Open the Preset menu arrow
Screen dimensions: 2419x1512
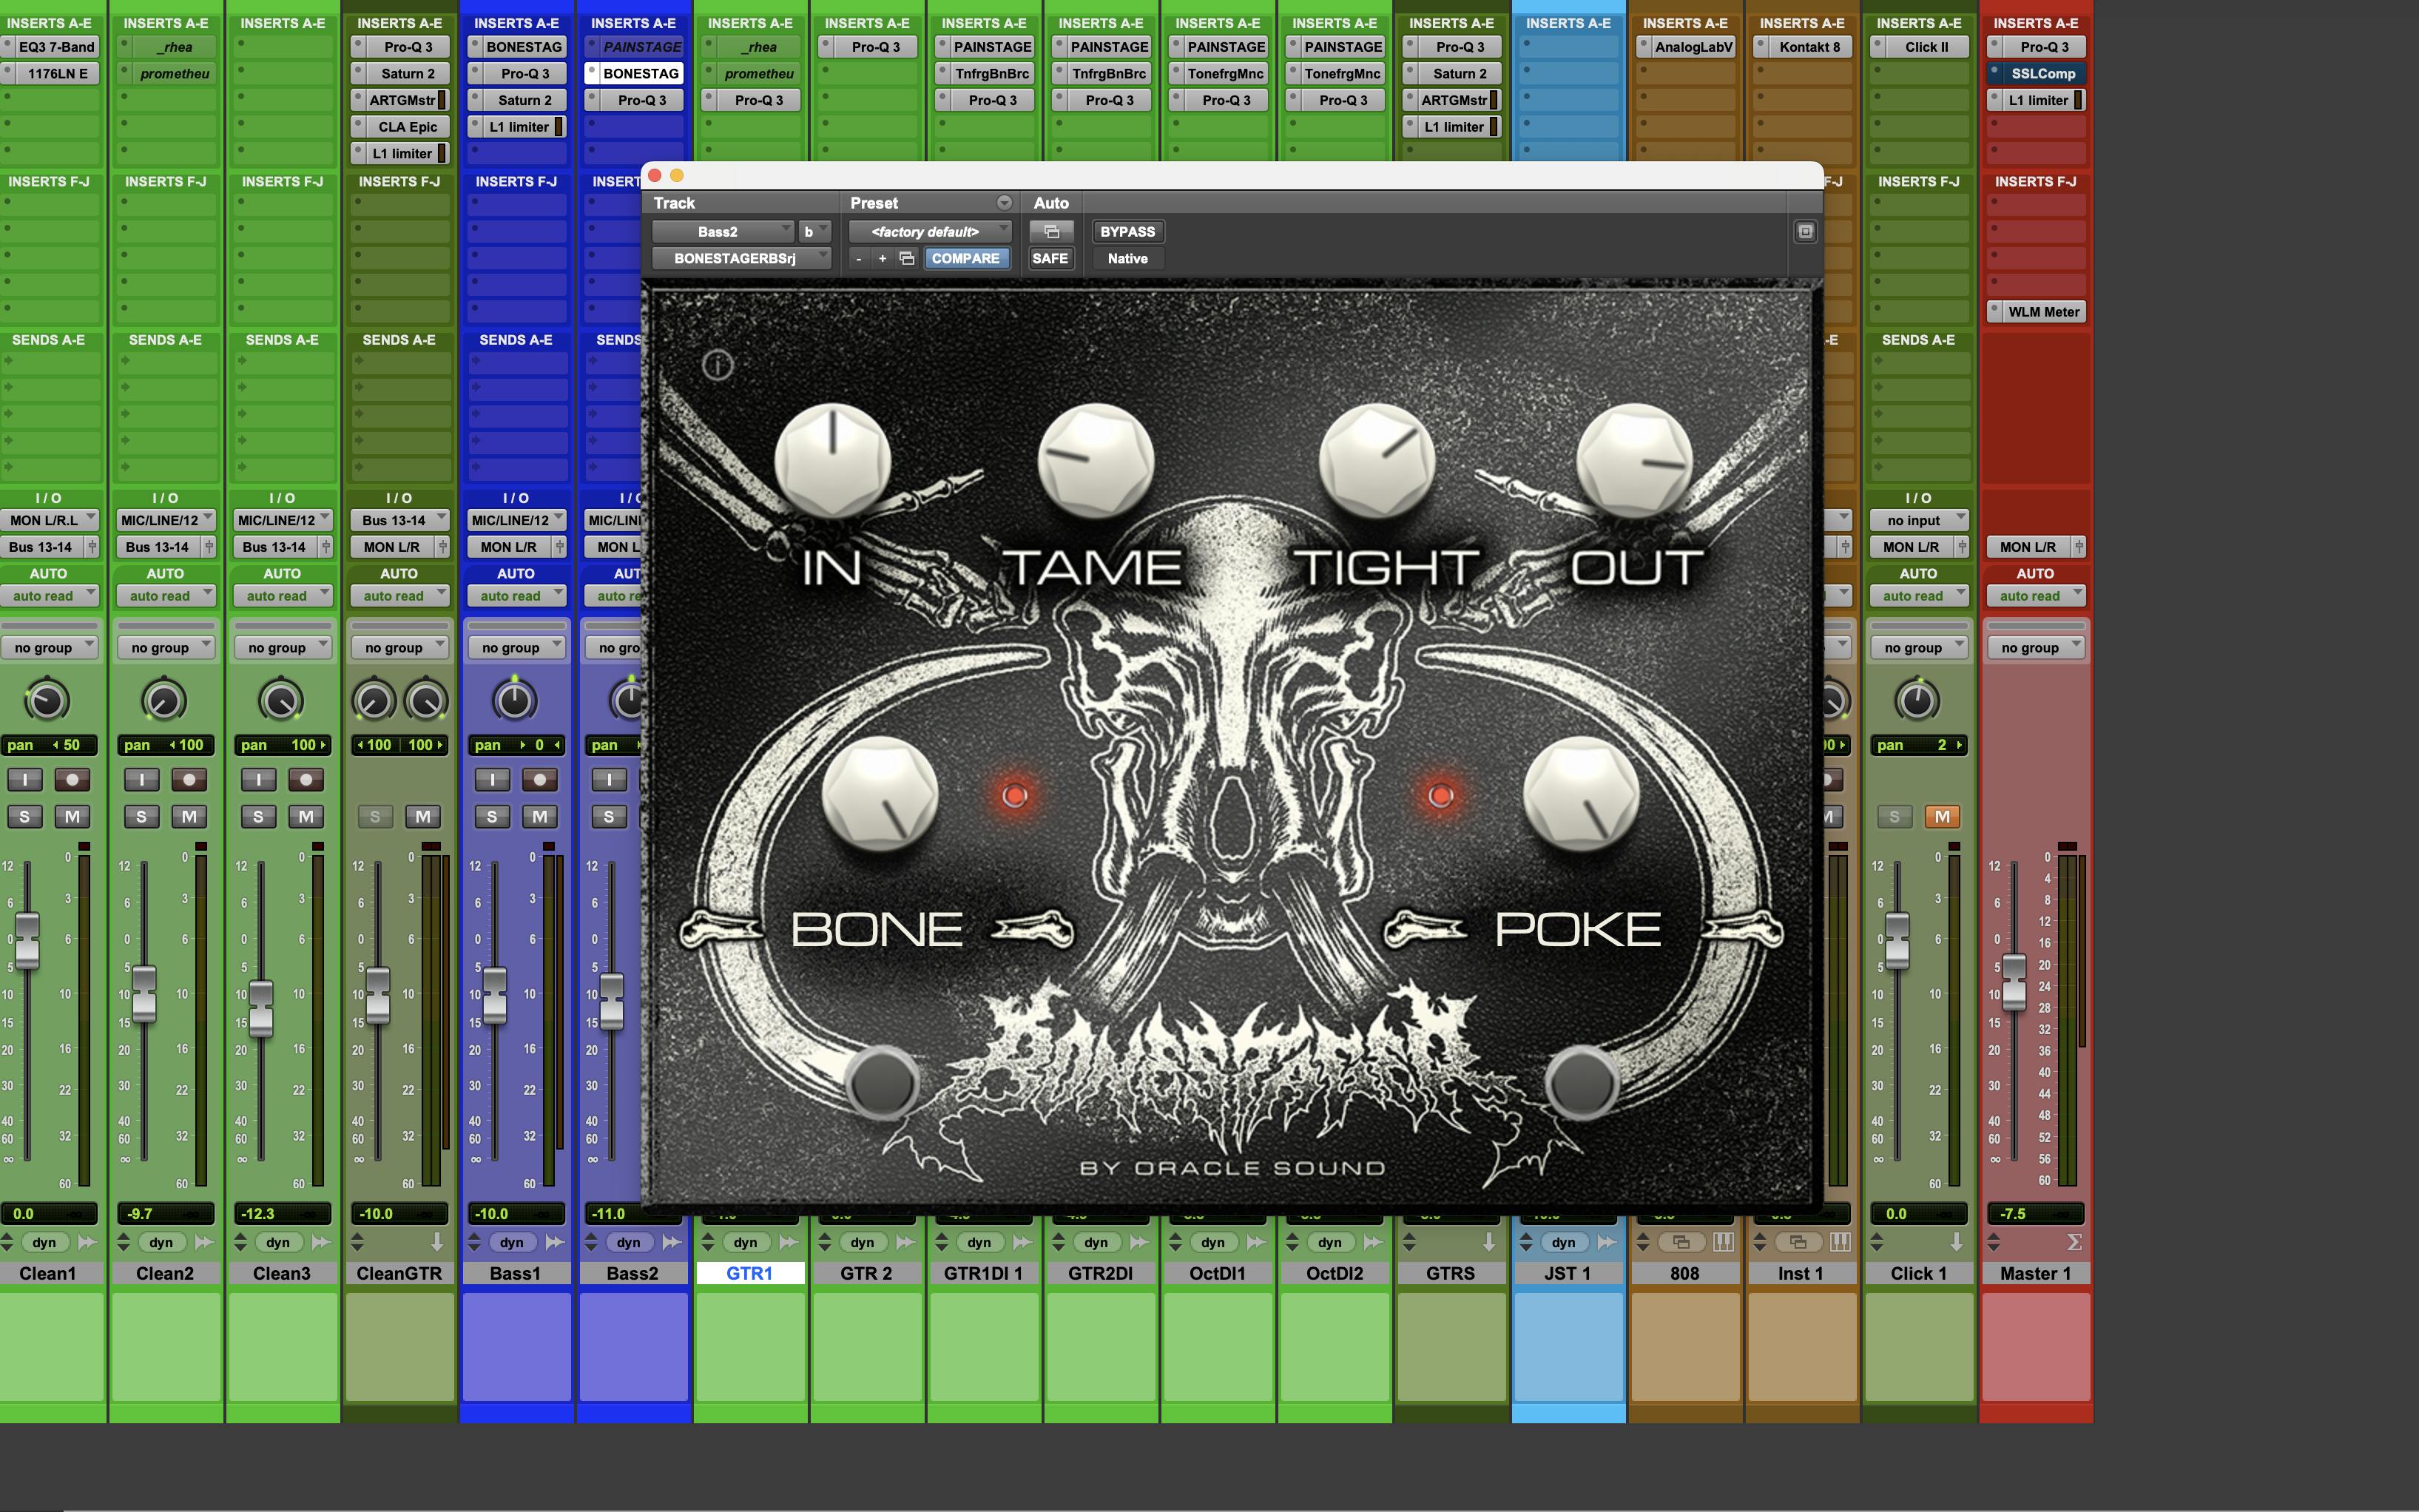[1003, 203]
